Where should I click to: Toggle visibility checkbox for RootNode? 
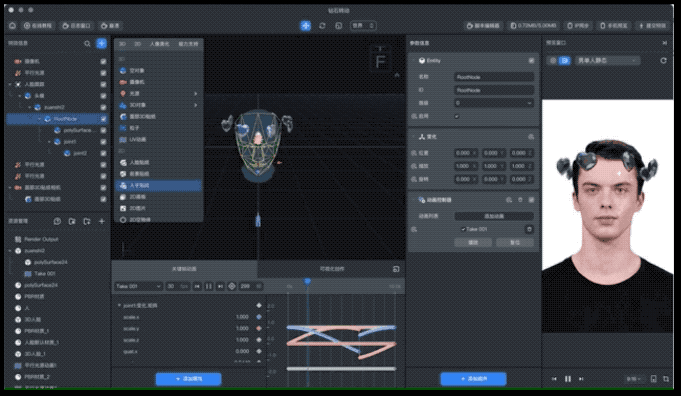pyautogui.click(x=103, y=119)
